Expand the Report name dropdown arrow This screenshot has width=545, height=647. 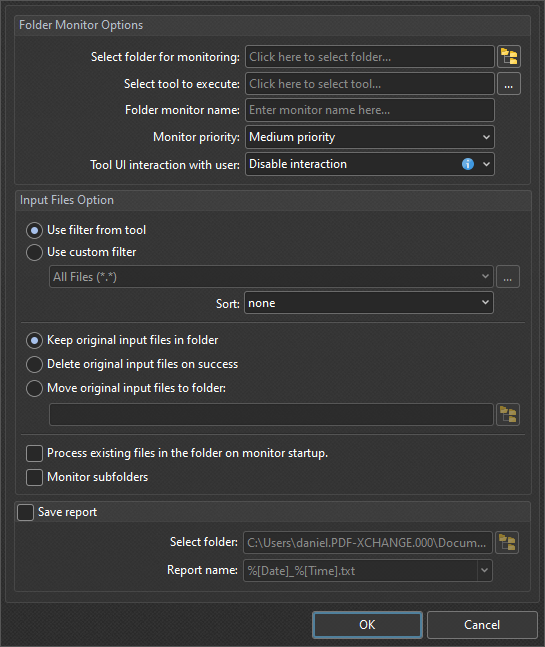point(484,571)
